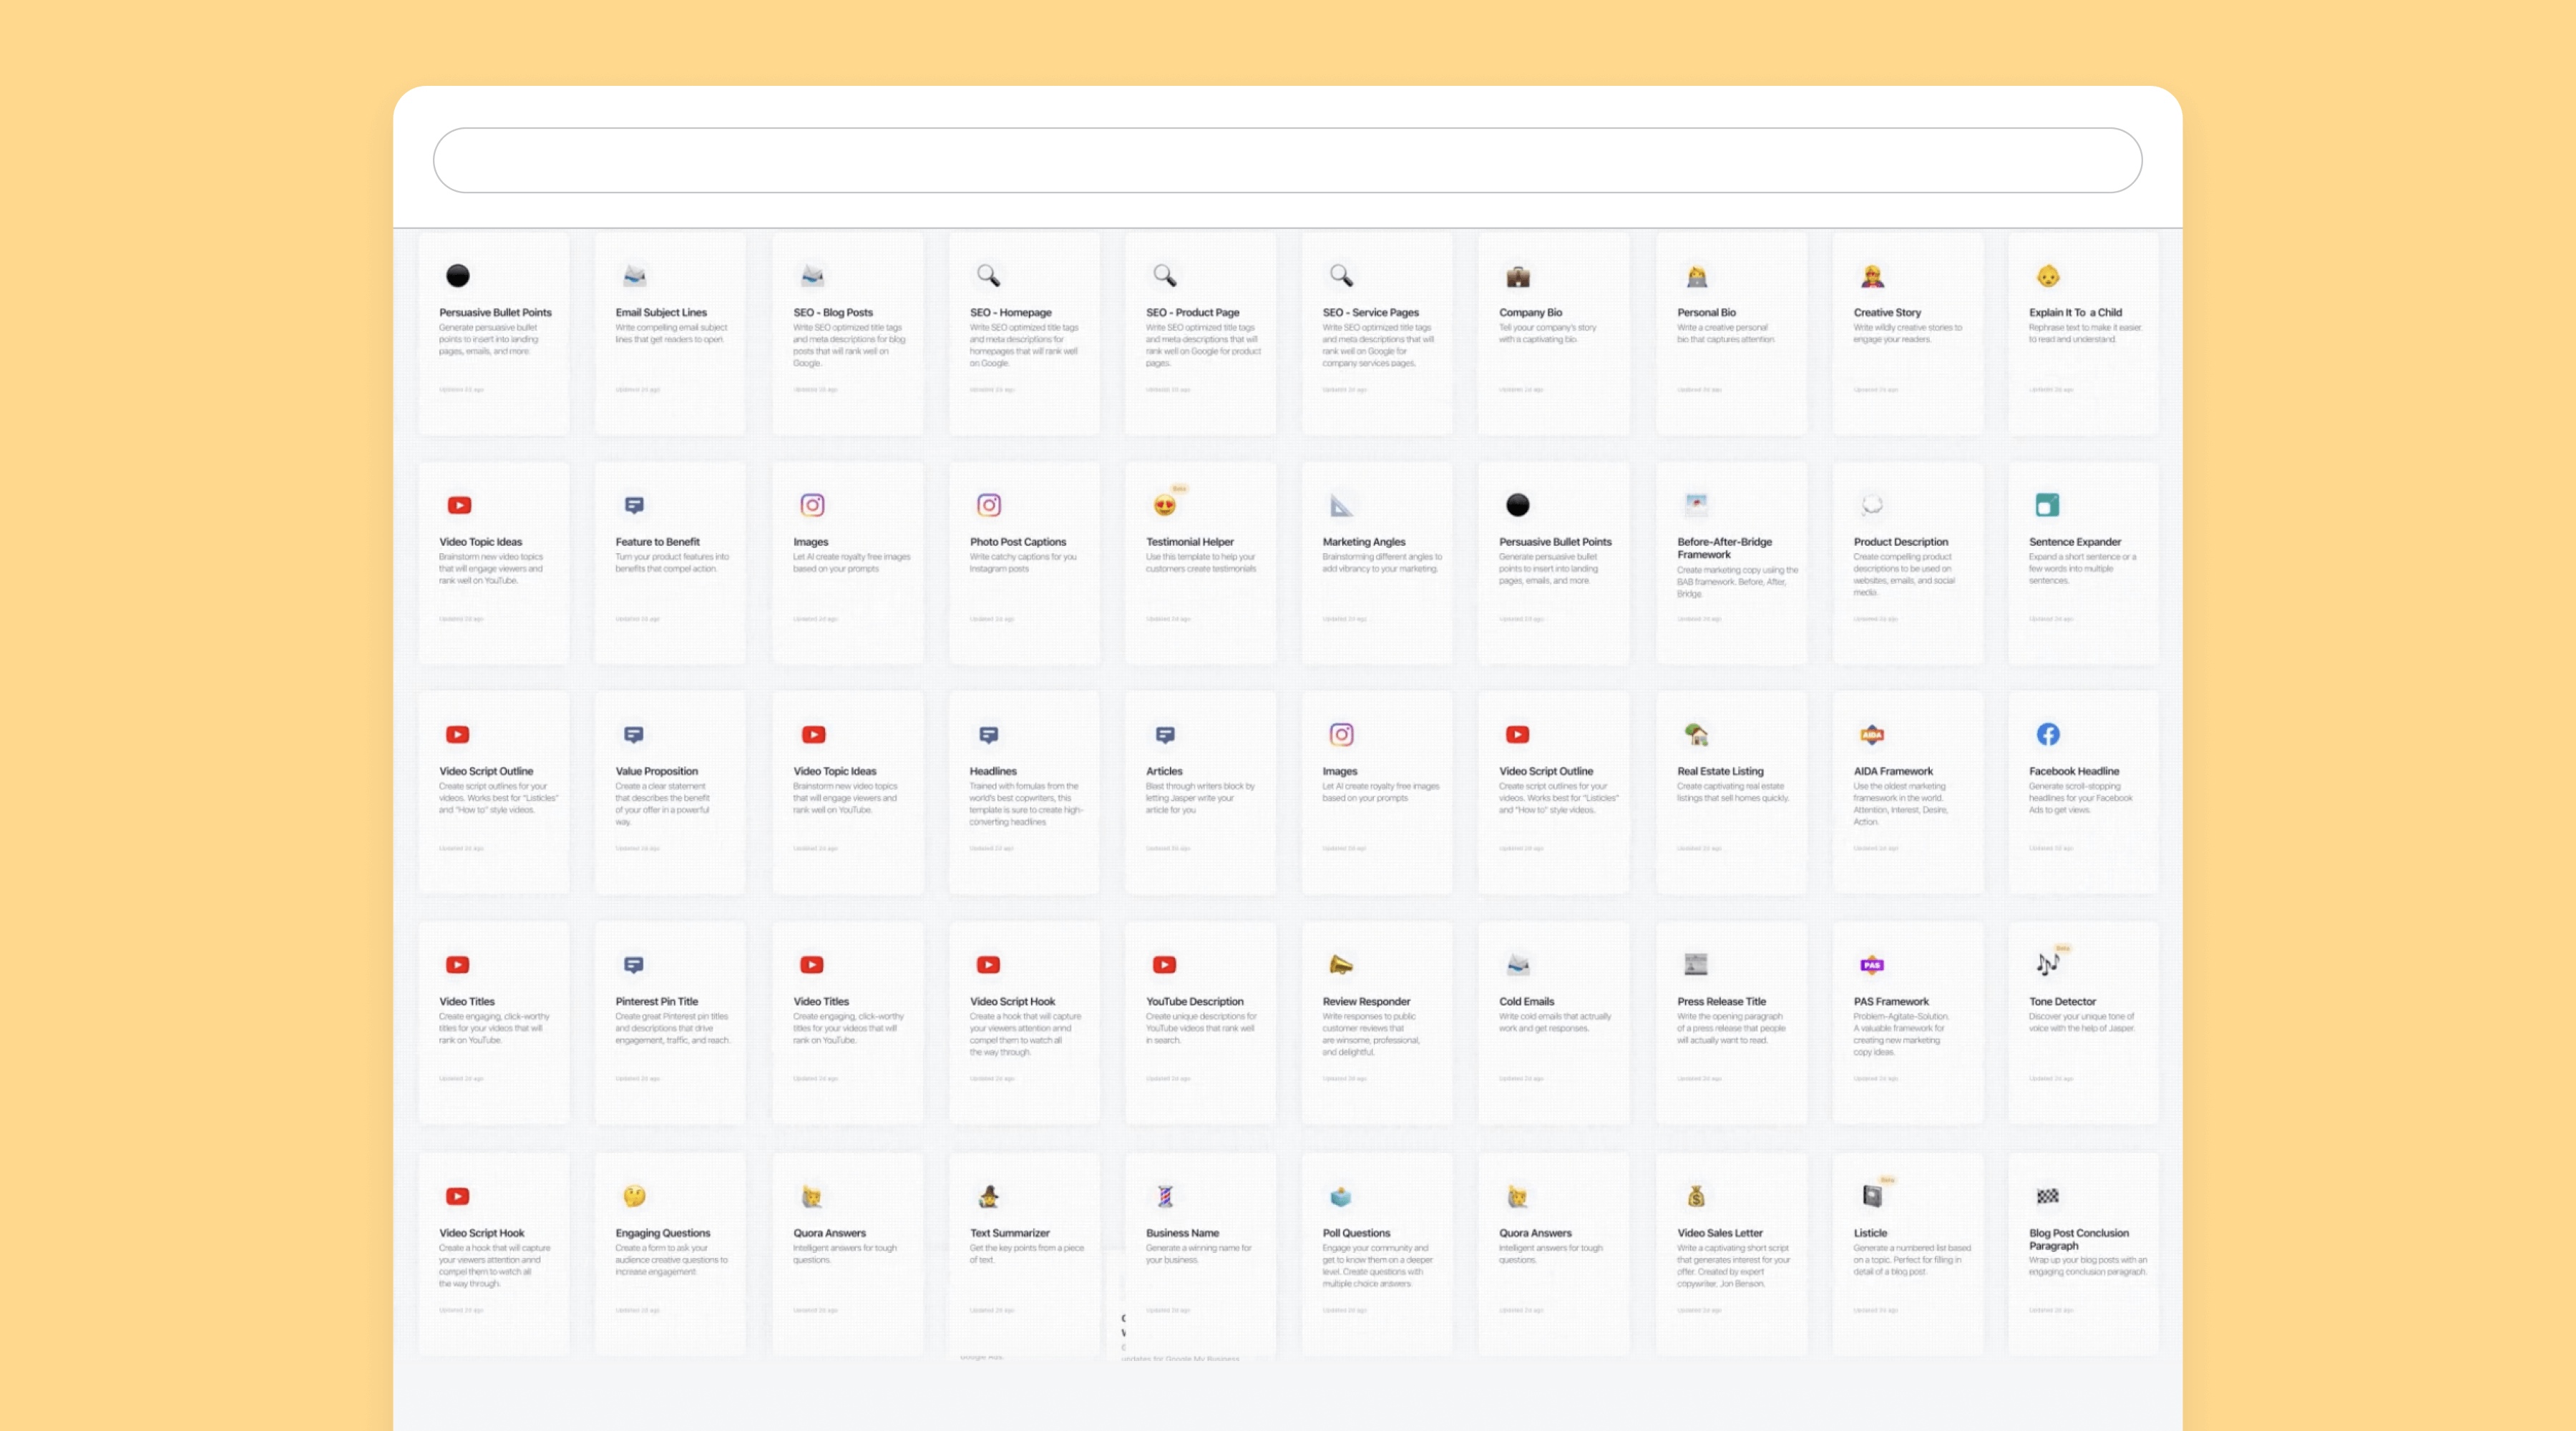Click the Video Sales Letter money bag icon
This screenshot has height=1431, width=2576.
tap(1695, 1196)
